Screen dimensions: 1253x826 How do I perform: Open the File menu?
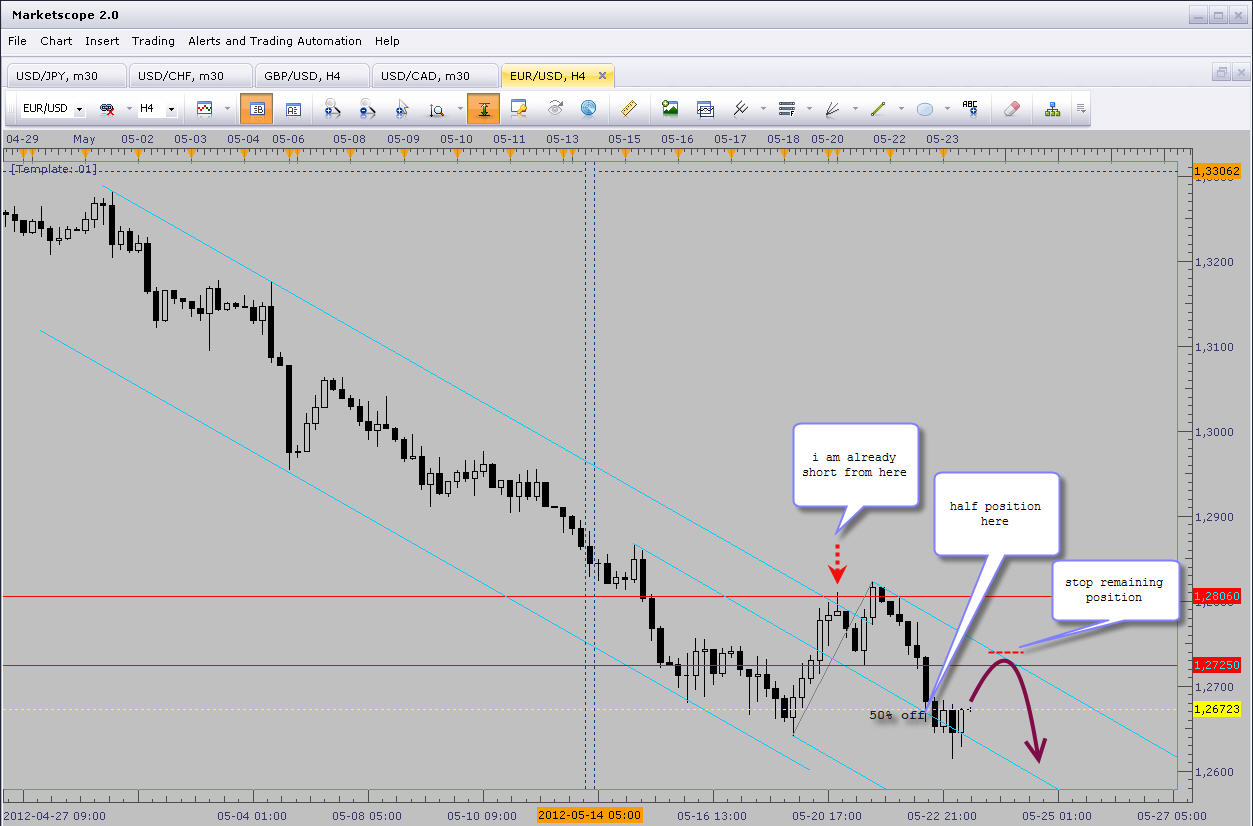pos(17,41)
